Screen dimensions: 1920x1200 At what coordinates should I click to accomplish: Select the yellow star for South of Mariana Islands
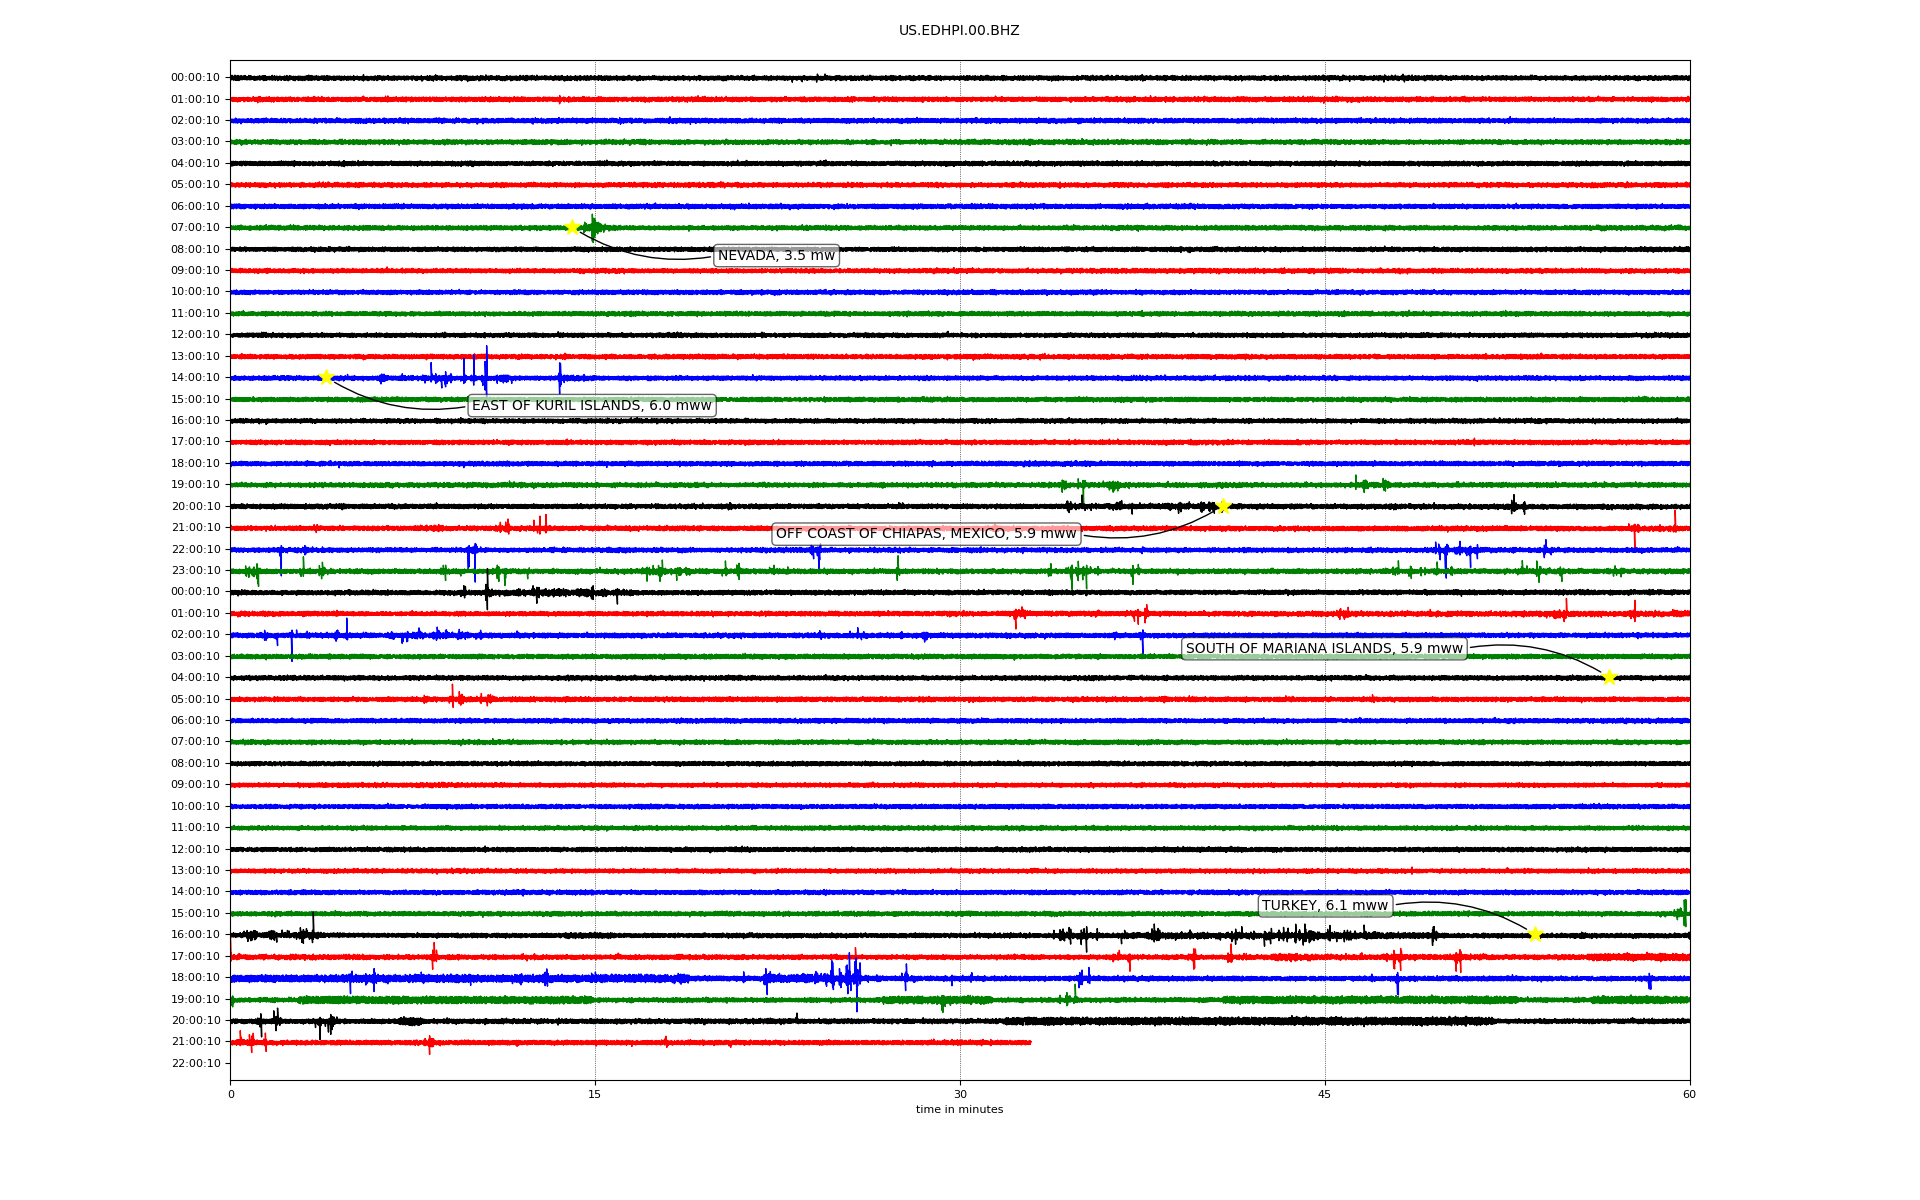click(x=1609, y=677)
